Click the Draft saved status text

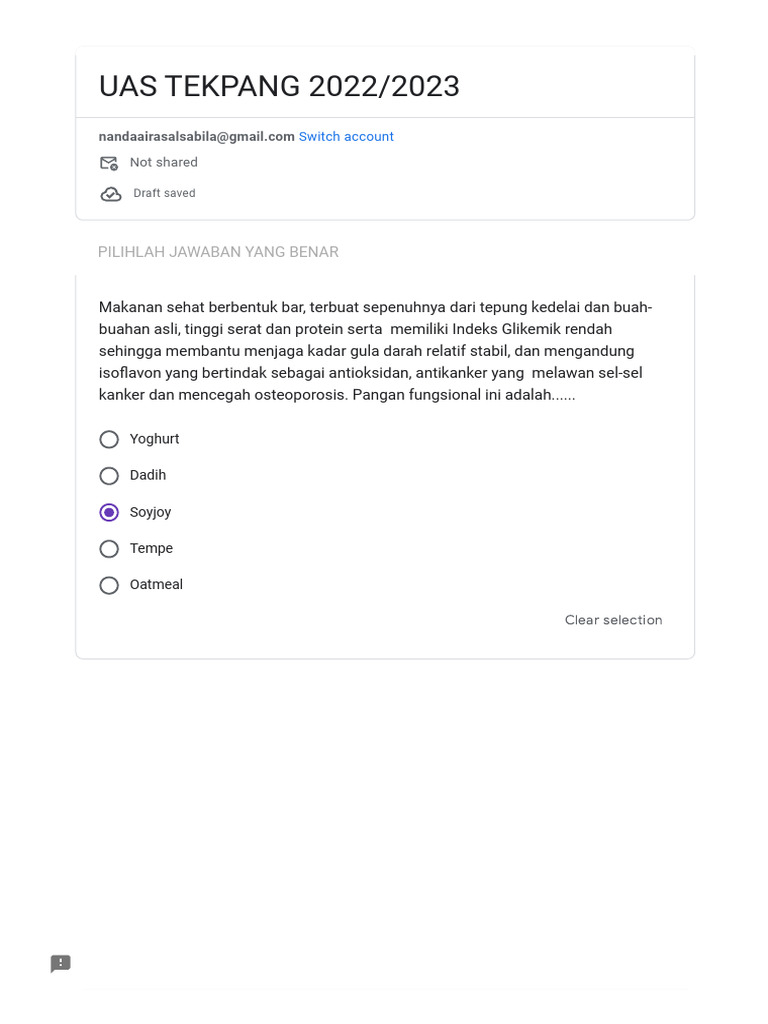pyautogui.click(x=164, y=193)
